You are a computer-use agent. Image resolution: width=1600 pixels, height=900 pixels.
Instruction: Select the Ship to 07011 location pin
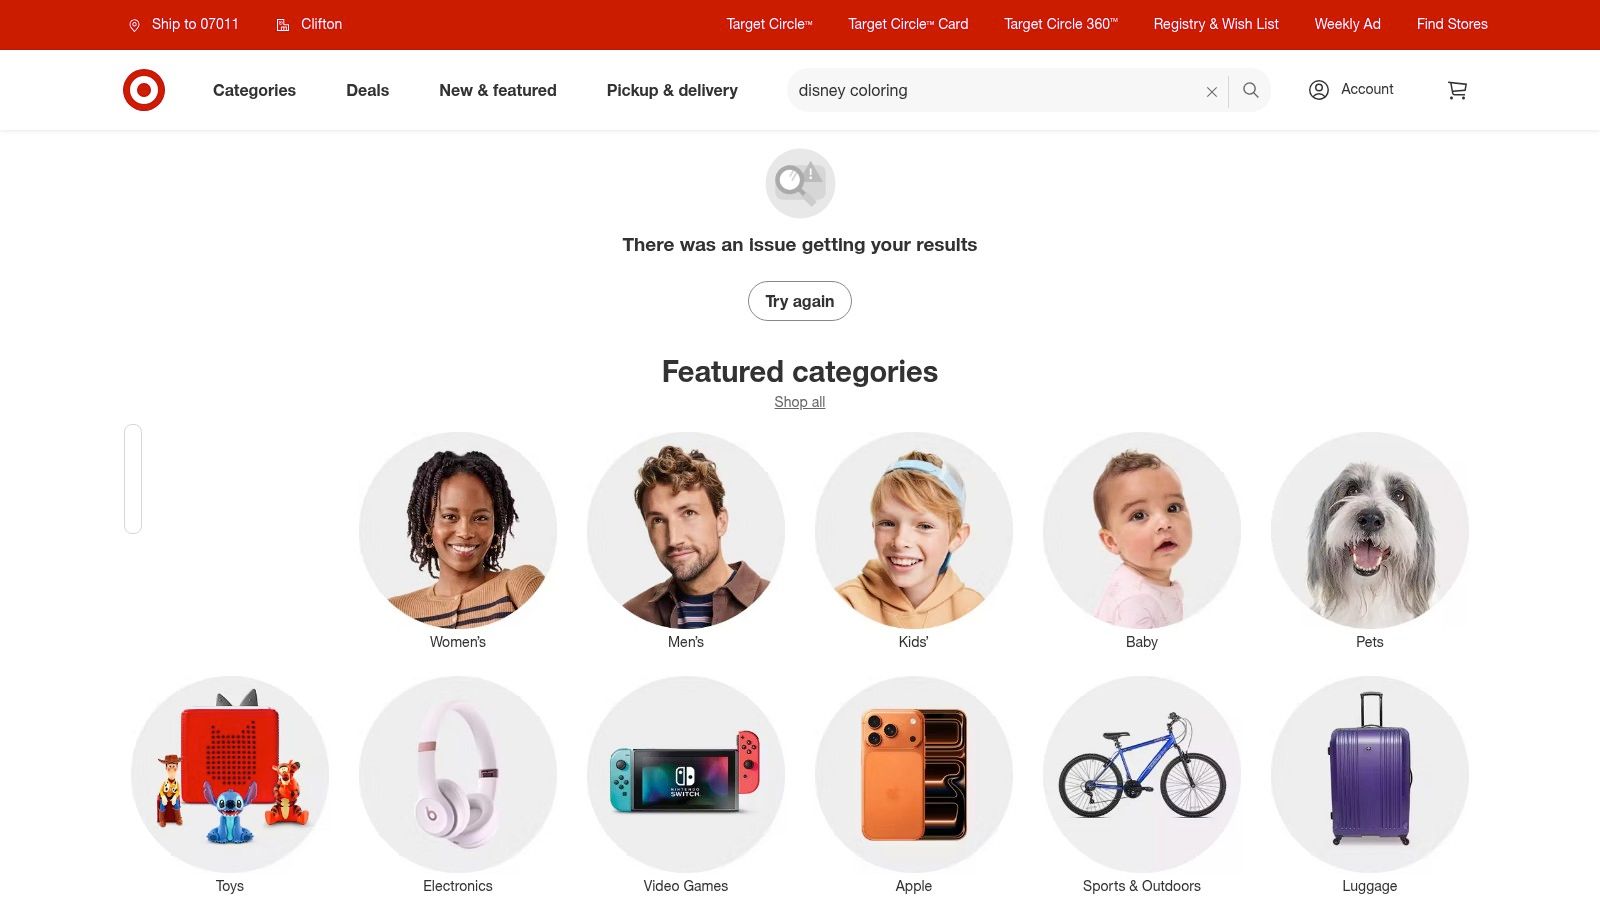(x=134, y=25)
